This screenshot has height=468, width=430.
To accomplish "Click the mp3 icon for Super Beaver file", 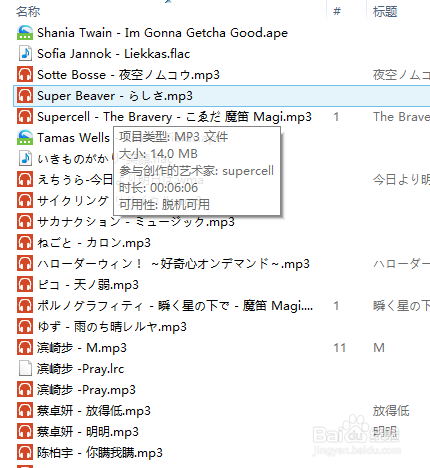I will tap(25, 96).
